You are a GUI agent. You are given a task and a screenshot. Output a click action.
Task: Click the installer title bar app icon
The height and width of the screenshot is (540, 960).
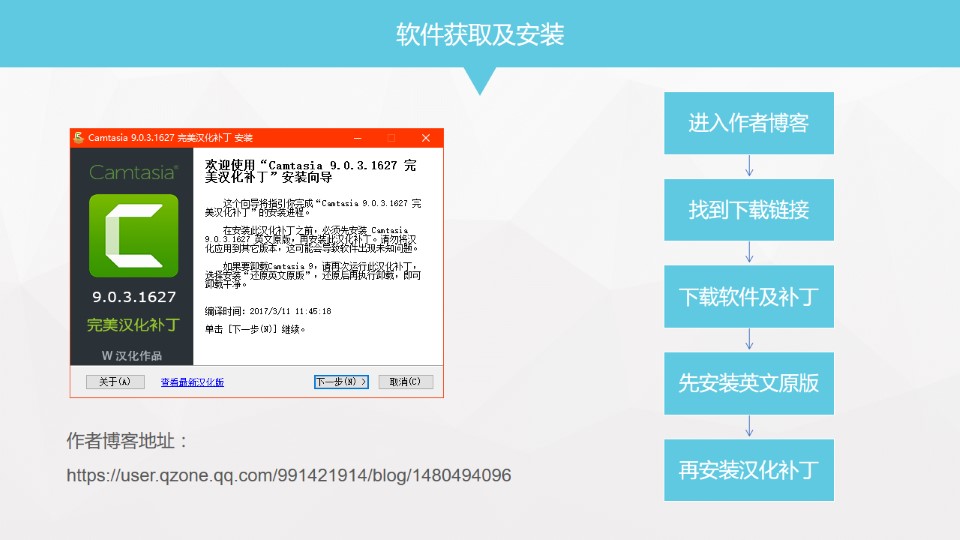(78, 137)
